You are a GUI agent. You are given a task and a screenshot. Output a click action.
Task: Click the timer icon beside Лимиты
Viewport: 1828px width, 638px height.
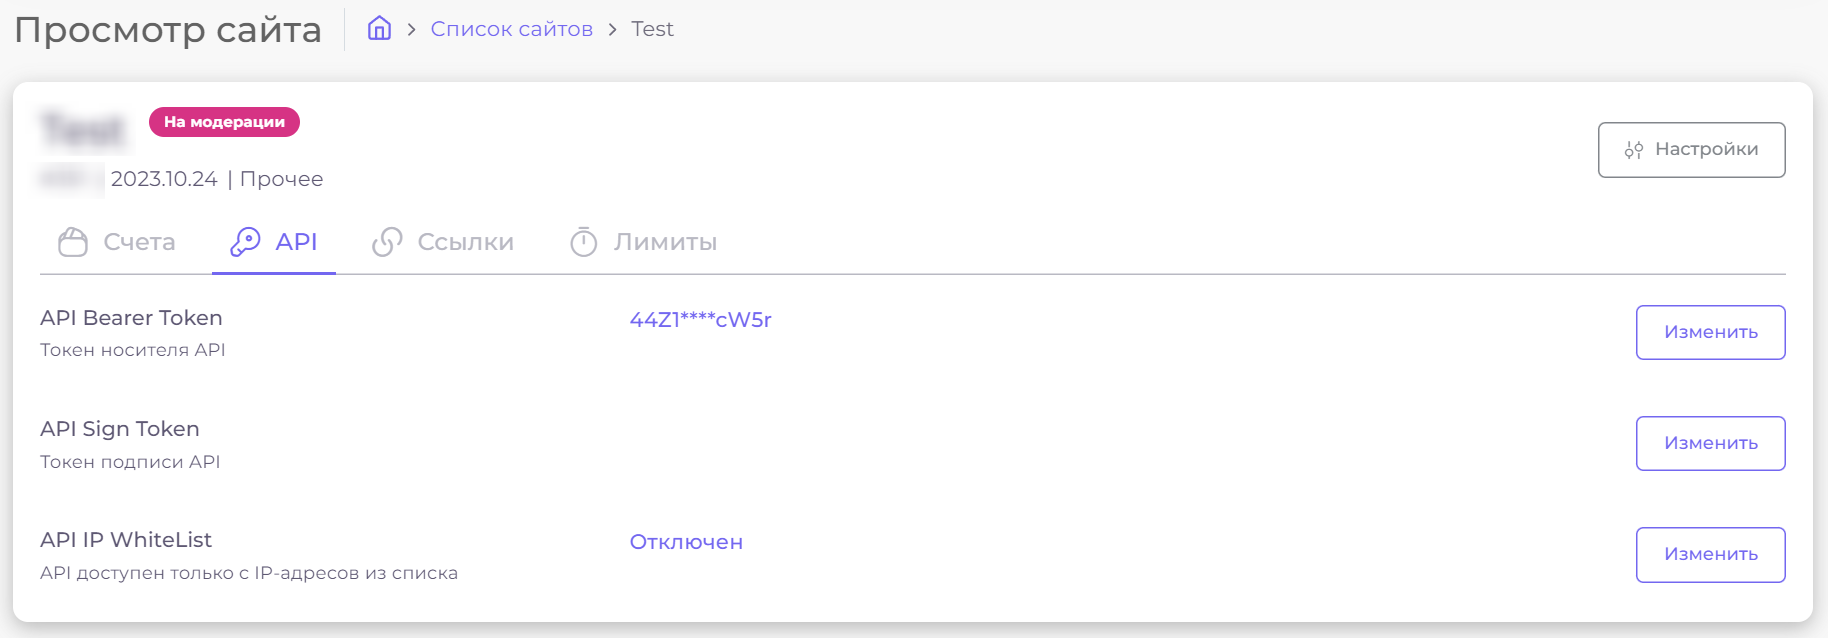584,242
